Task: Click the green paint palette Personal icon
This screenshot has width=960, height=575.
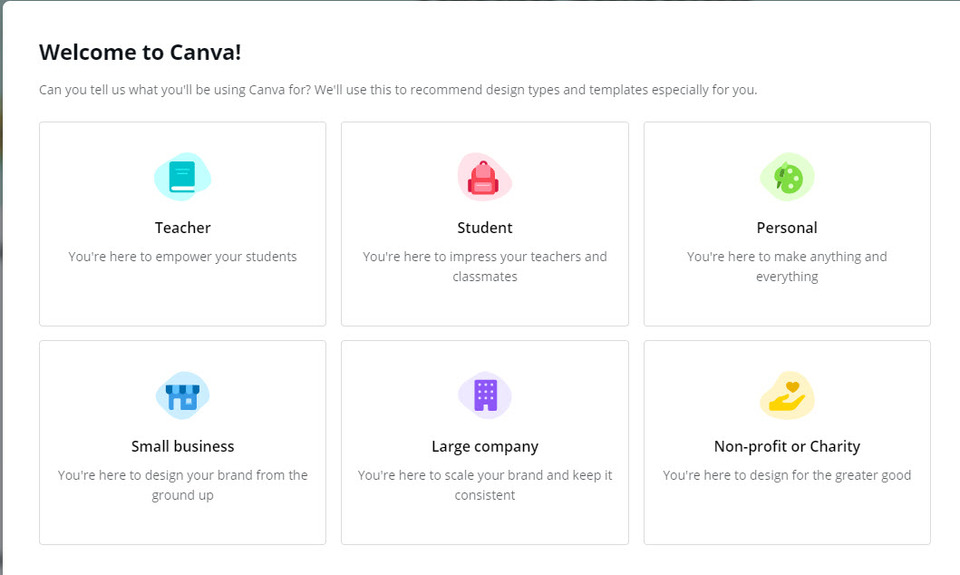Action: (787, 177)
